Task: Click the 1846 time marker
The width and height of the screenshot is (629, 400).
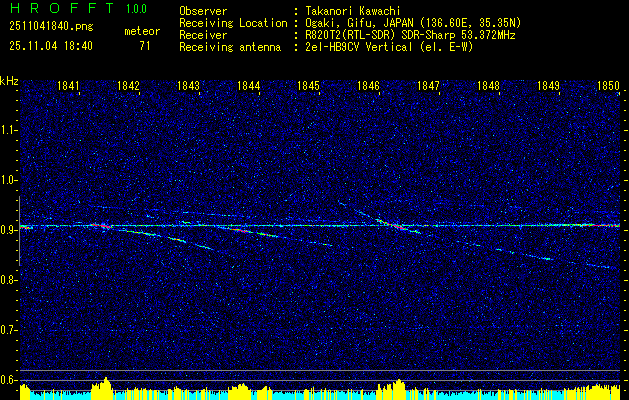Action: (x=369, y=85)
